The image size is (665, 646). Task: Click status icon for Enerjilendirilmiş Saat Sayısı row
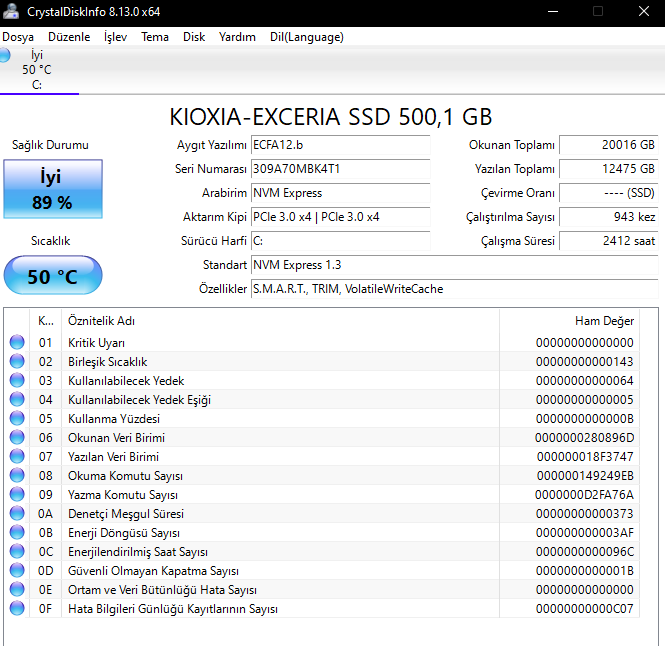[x=17, y=551]
